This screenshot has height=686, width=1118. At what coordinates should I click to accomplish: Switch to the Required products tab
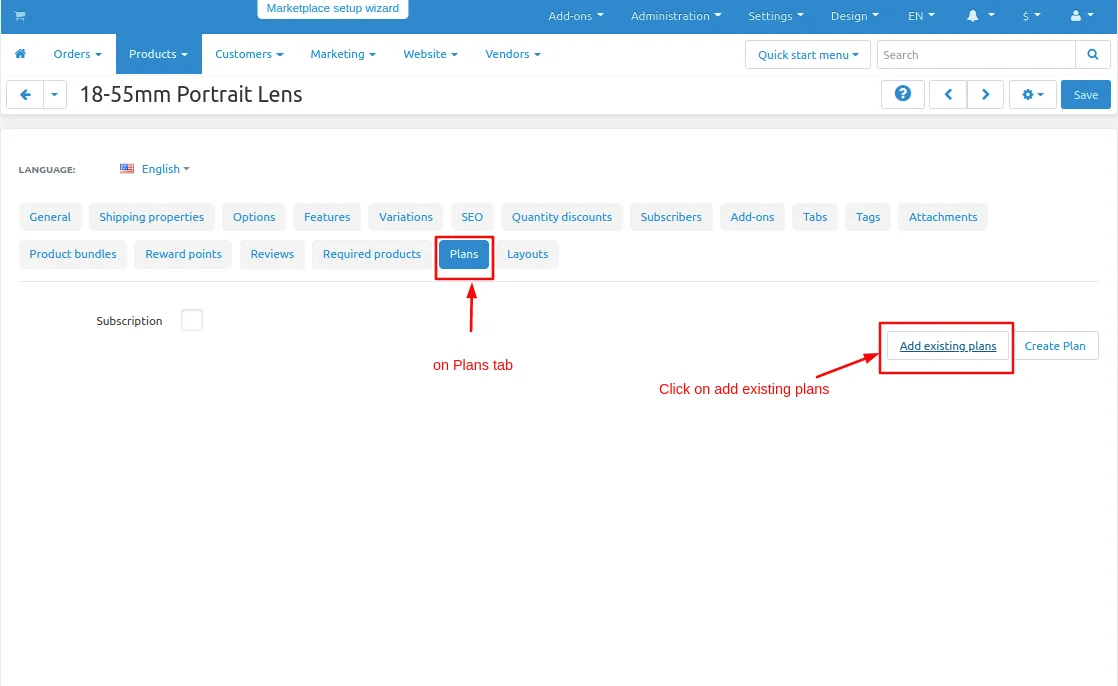[371, 254]
